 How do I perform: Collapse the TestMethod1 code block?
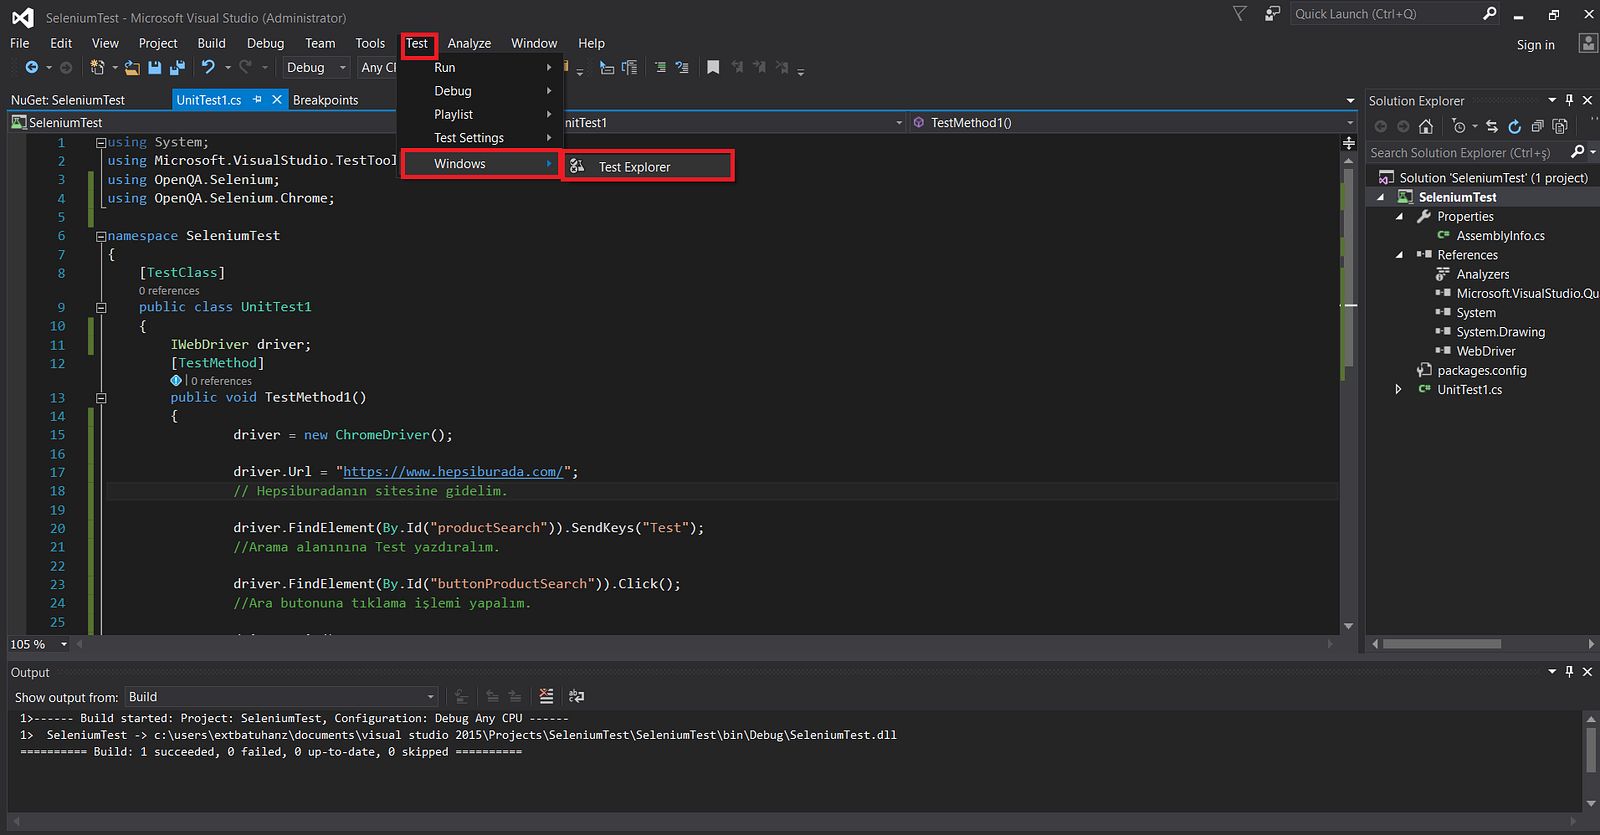[101, 397]
